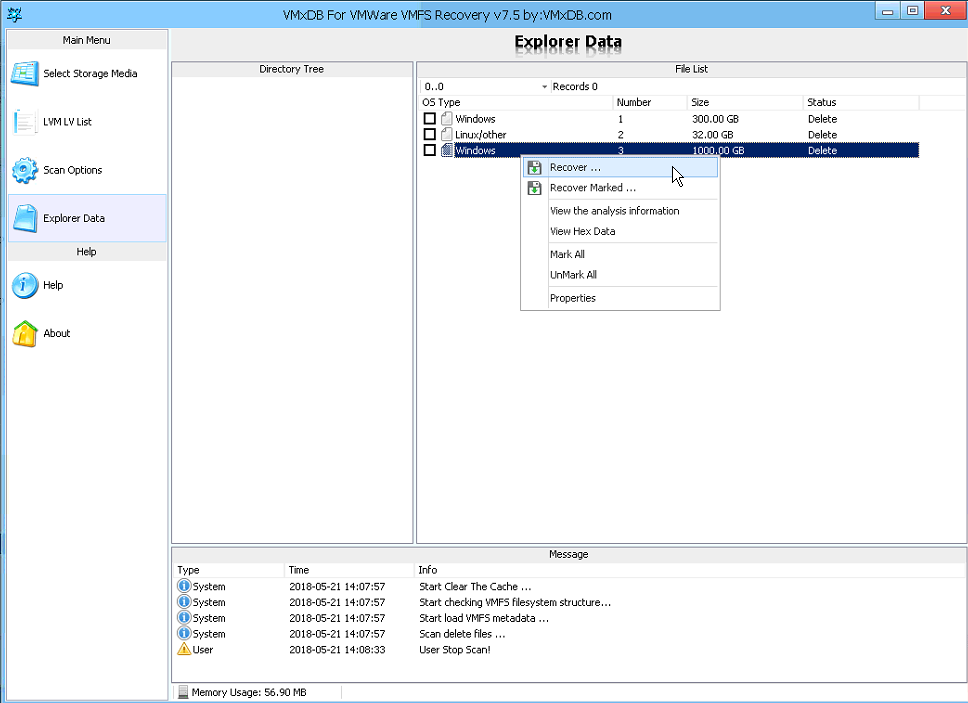Select View the analysis information
The image size is (968, 703).
pos(620,211)
